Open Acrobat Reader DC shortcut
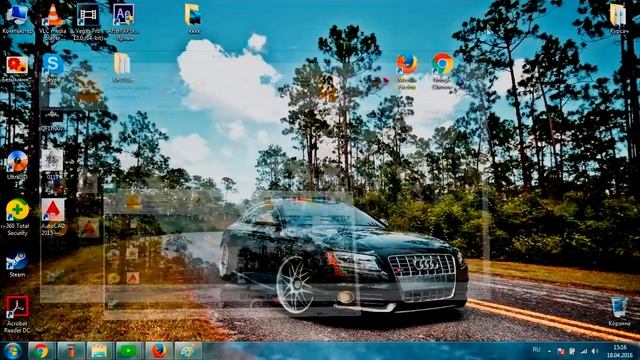Image resolution: width=640 pixels, height=360 pixels. [x=17, y=314]
